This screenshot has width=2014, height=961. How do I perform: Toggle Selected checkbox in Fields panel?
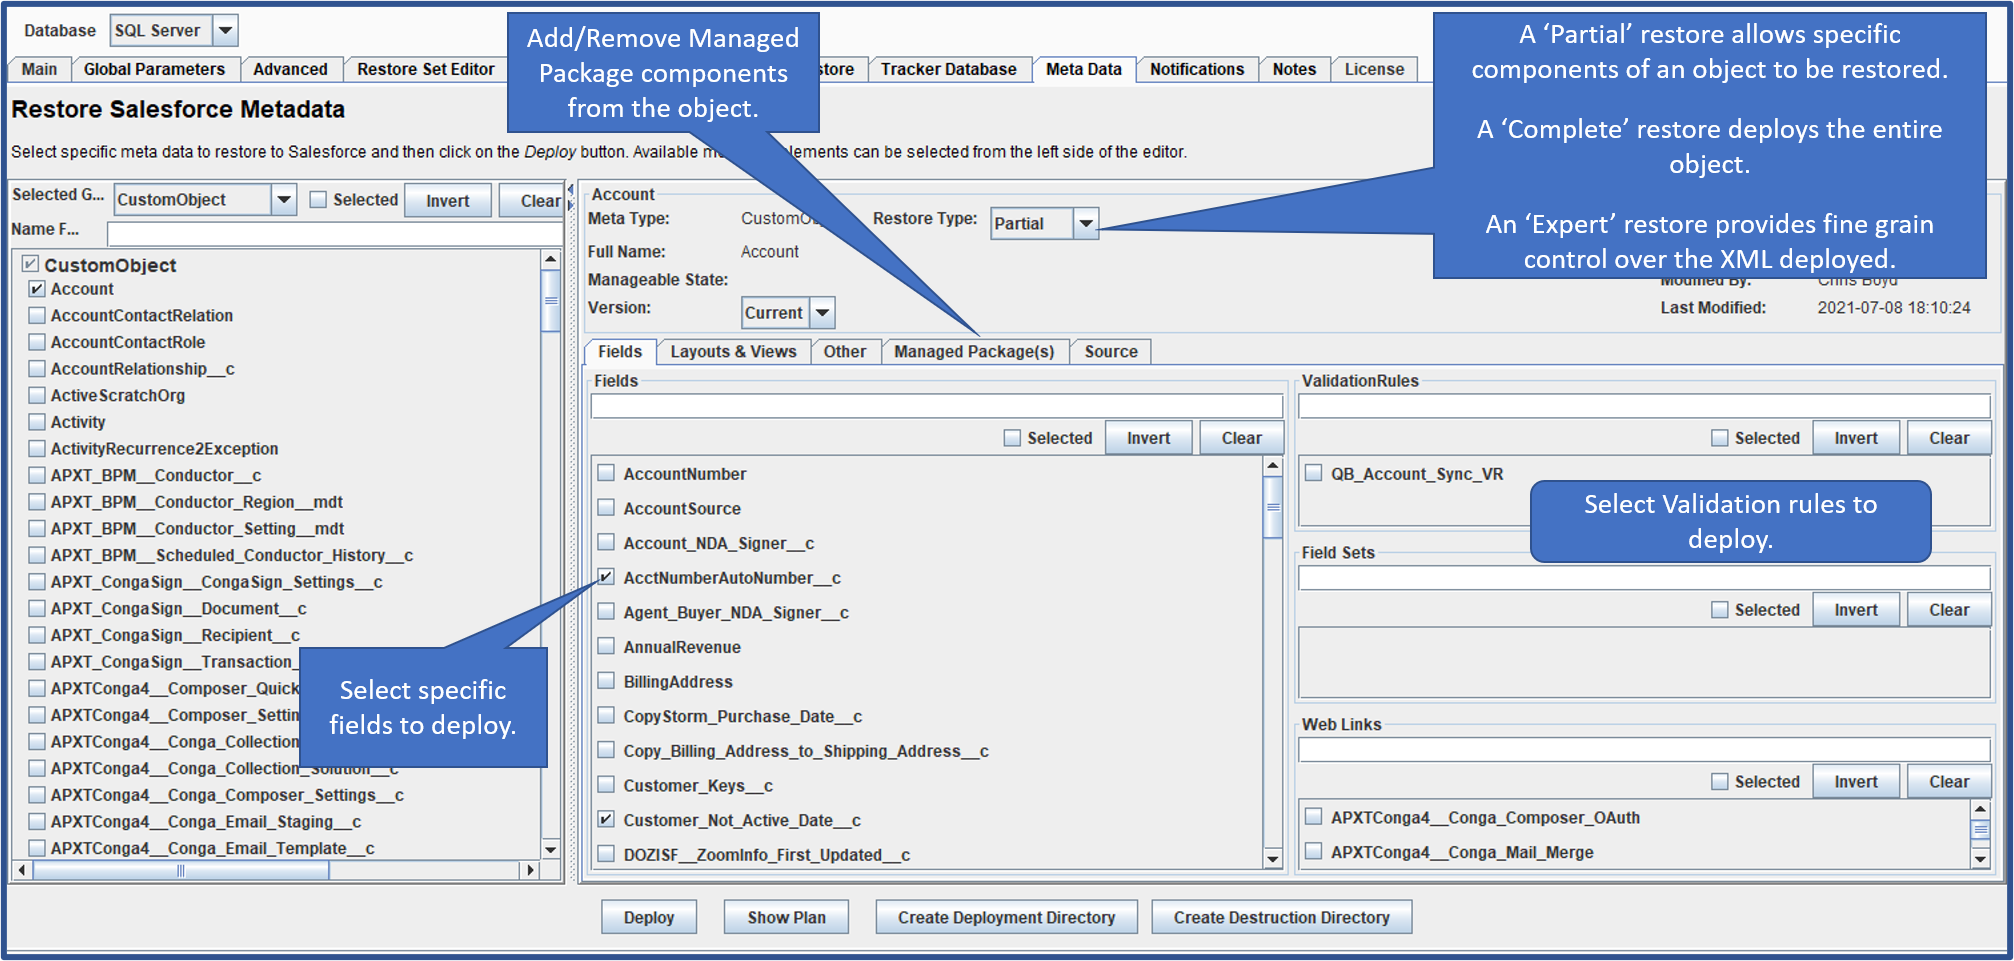coord(1012,438)
